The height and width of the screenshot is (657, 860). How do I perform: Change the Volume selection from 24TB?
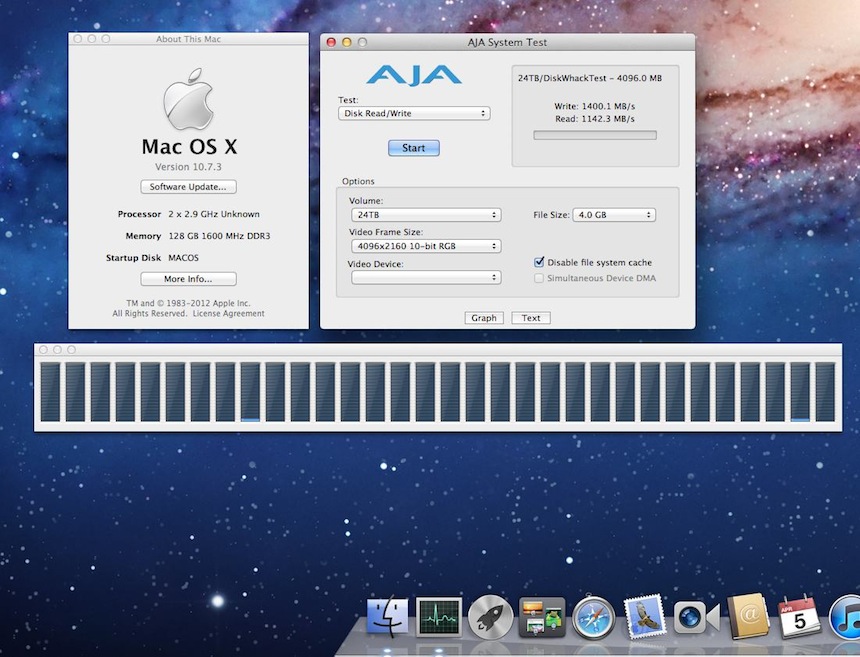point(425,214)
